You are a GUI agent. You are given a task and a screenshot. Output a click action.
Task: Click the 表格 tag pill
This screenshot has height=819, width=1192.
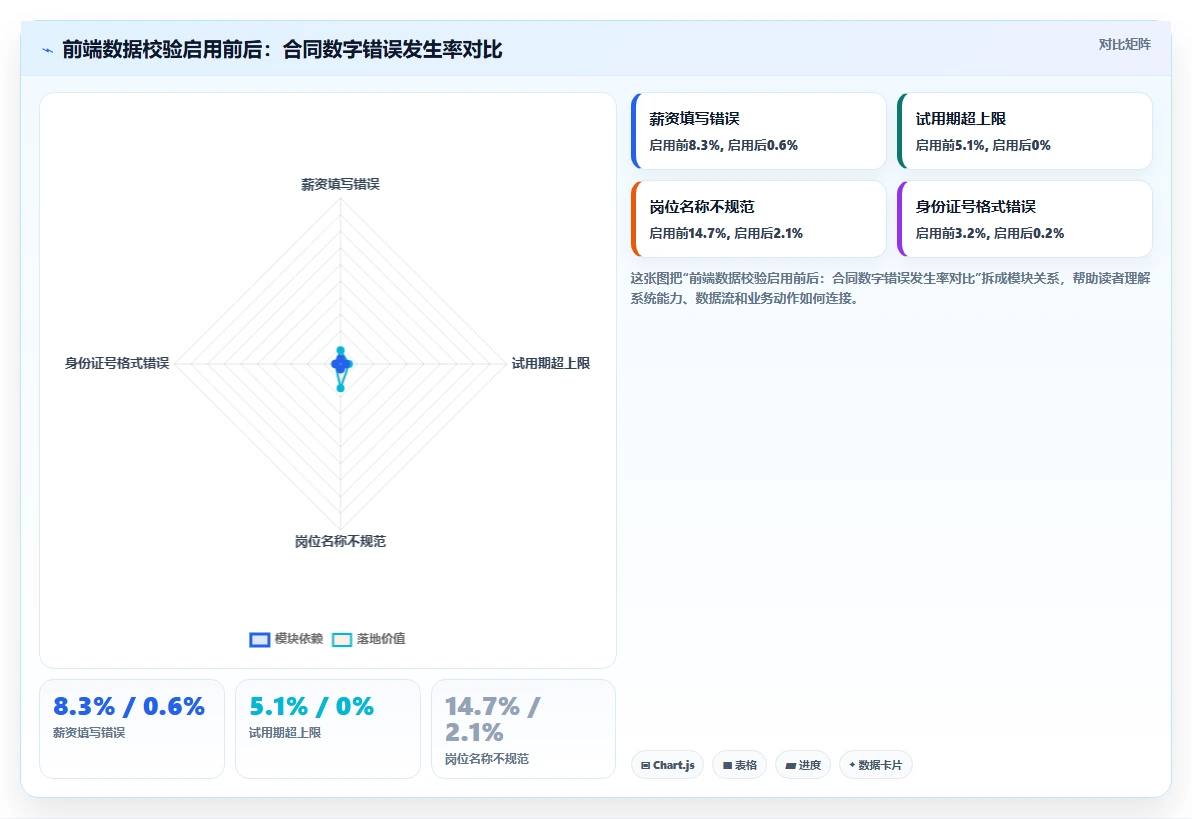coord(739,765)
